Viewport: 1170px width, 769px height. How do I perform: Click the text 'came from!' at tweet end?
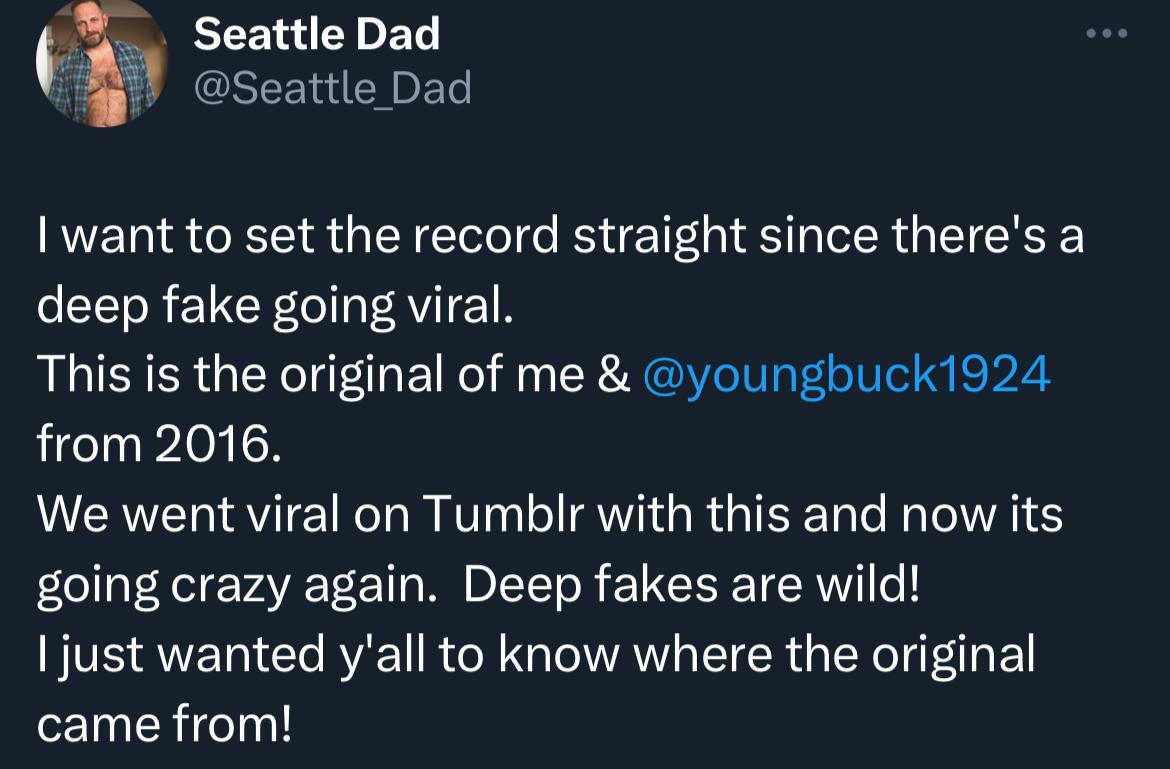pos(165,722)
